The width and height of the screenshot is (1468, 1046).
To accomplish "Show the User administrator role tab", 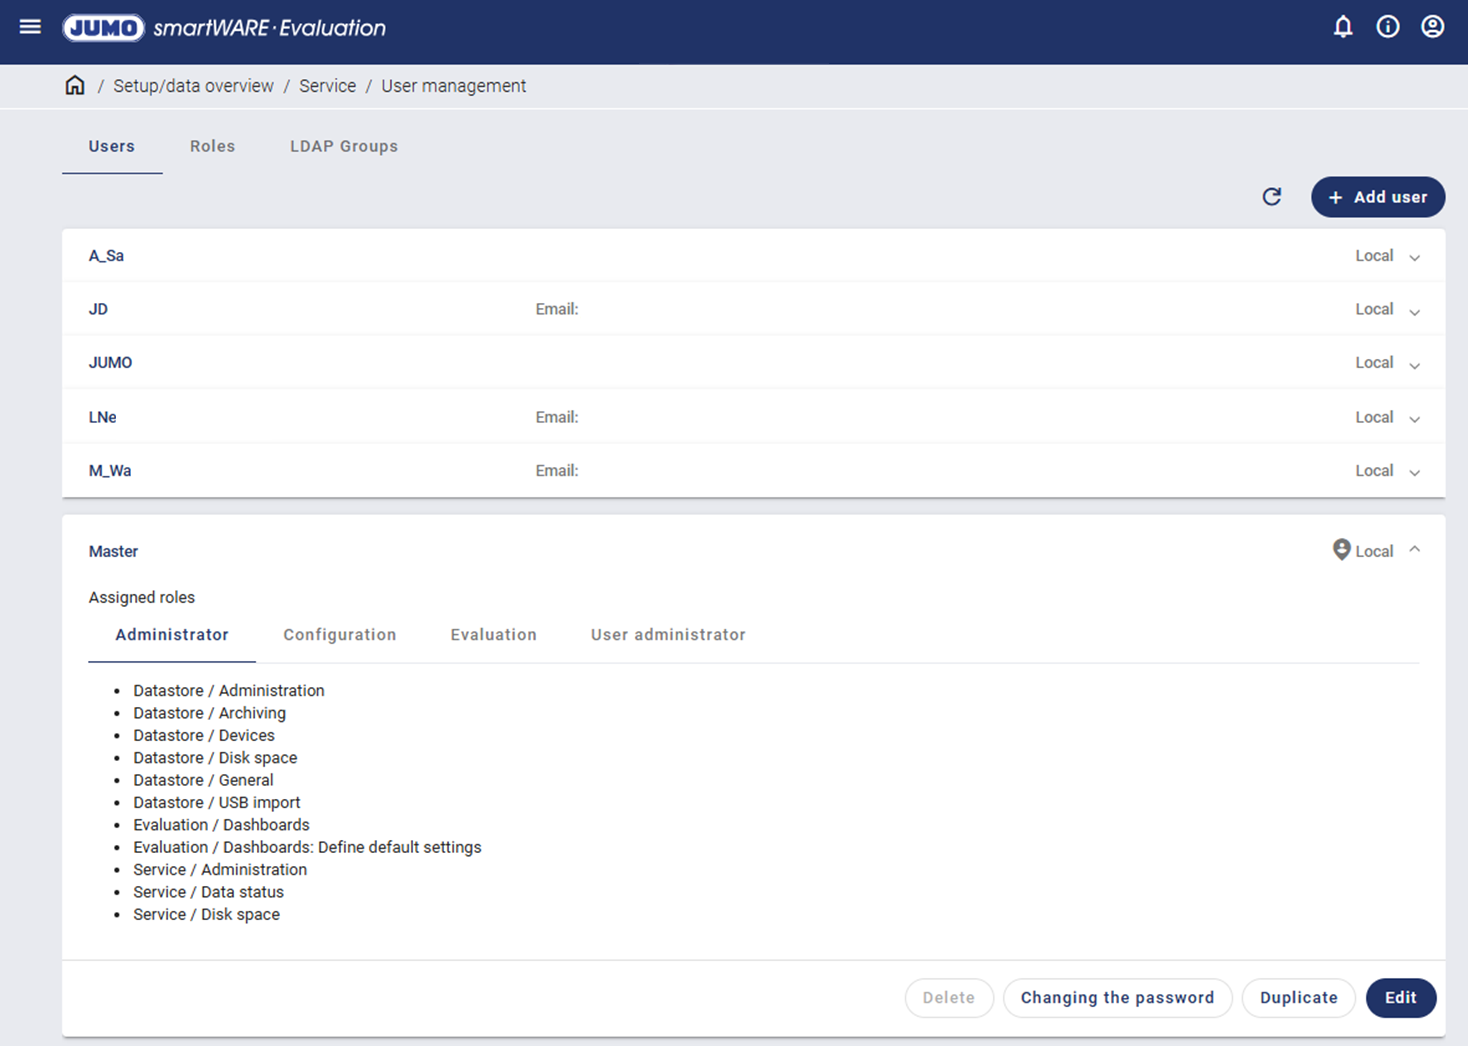I will click(x=668, y=635).
